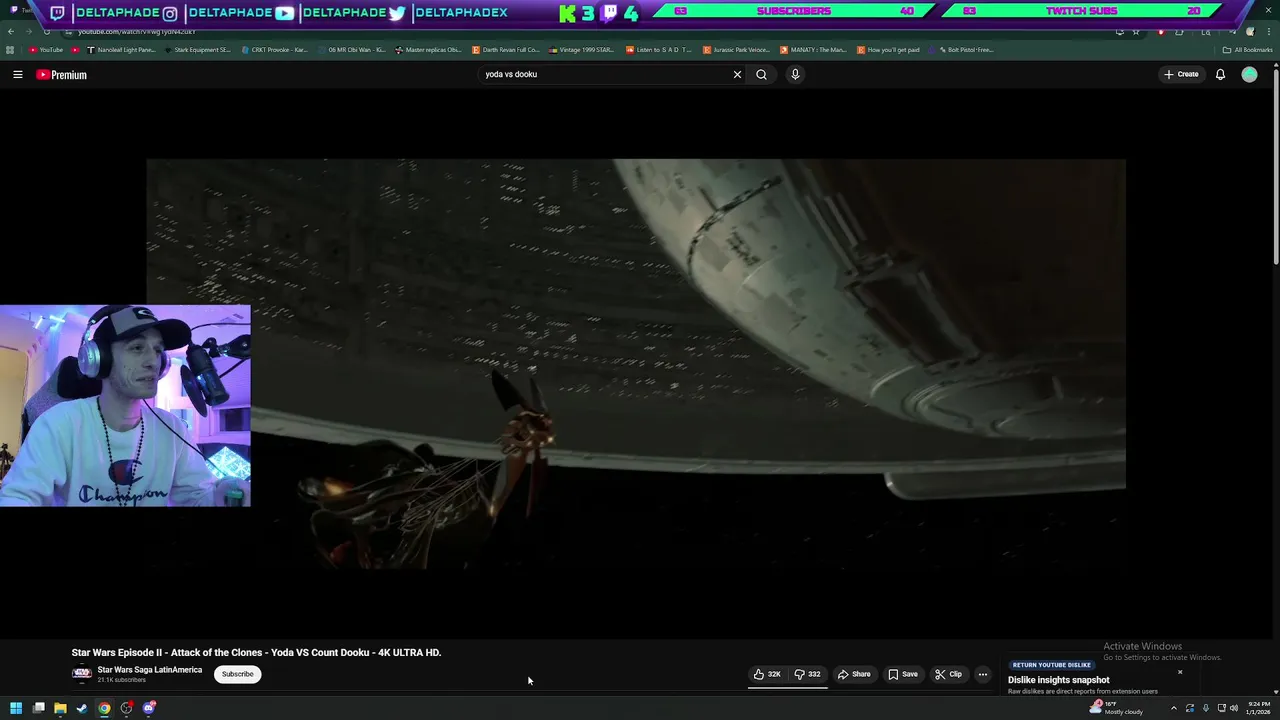Image resolution: width=1280 pixels, height=720 pixels.
Task: Open the volume speaker tray icon
Action: click(1234, 709)
